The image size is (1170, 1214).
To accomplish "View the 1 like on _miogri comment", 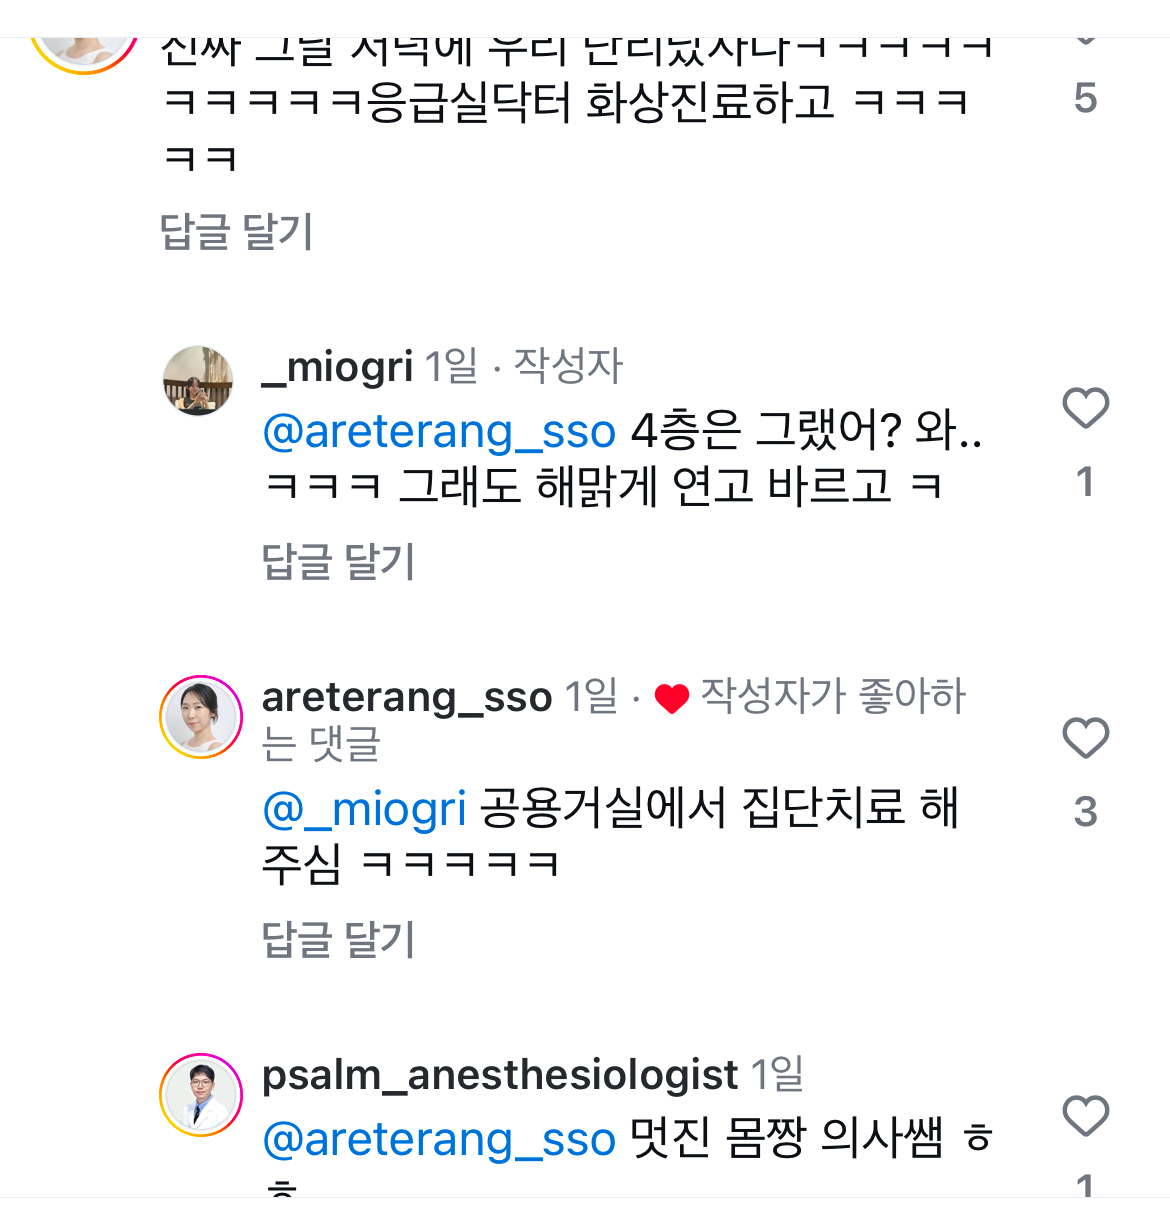I will [1085, 482].
